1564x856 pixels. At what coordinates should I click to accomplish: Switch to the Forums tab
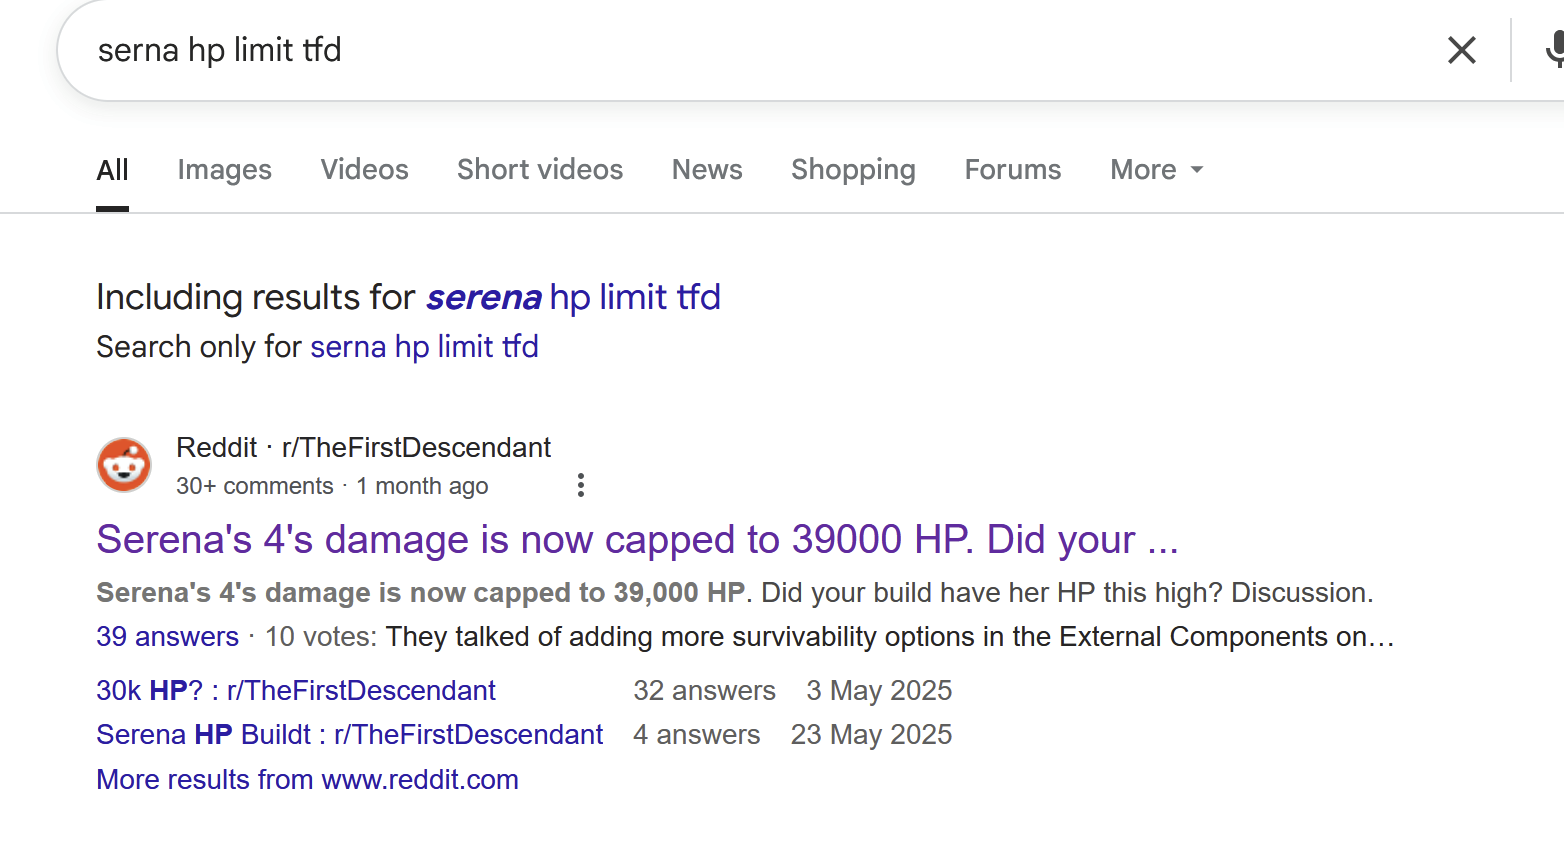pyautogui.click(x=1013, y=170)
